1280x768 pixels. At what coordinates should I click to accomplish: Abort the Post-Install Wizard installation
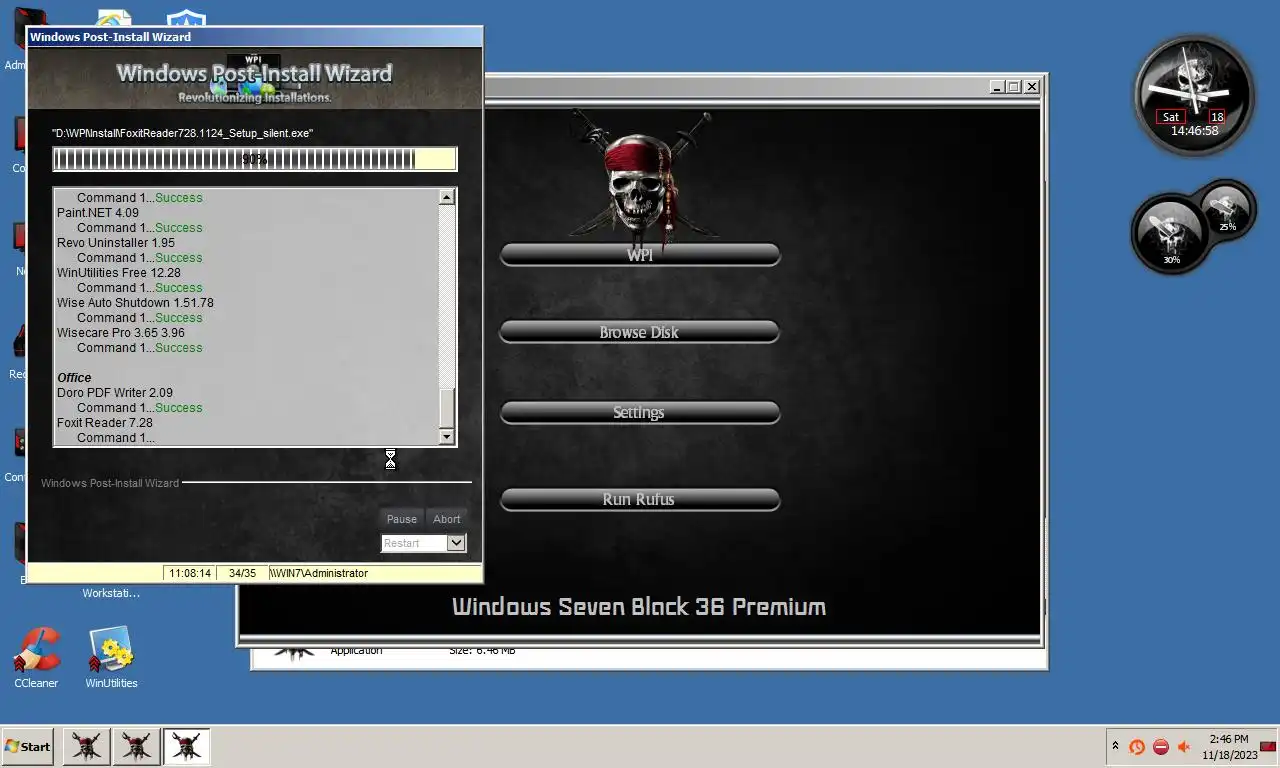tap(447, 519)
